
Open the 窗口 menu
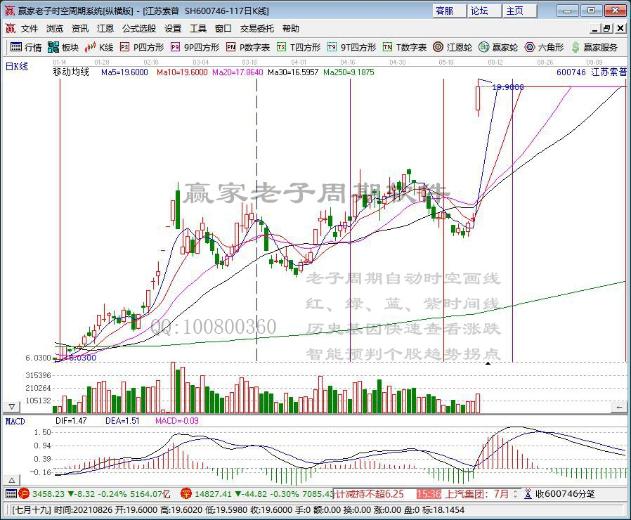tap(223, 28)
